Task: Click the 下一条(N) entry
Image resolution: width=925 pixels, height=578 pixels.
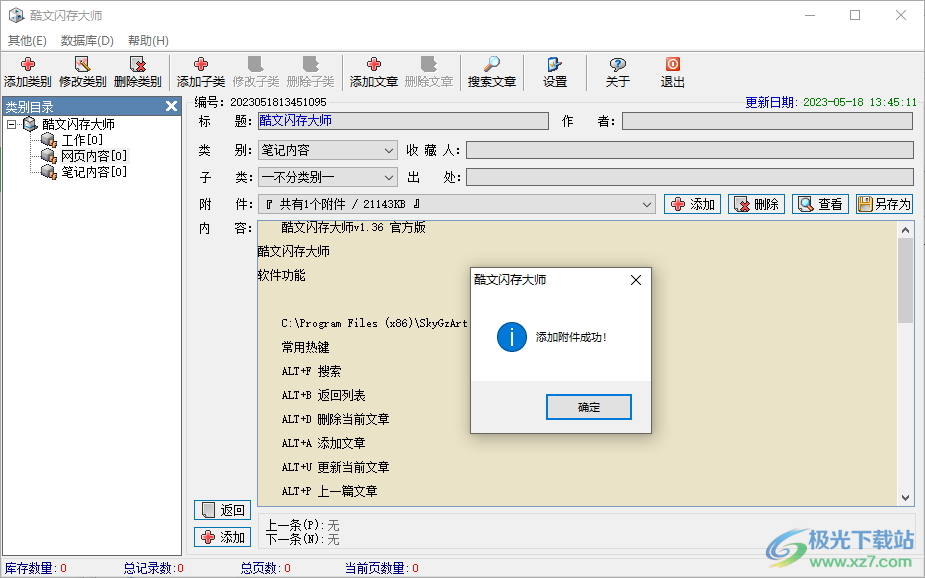Action: (303, 539)
